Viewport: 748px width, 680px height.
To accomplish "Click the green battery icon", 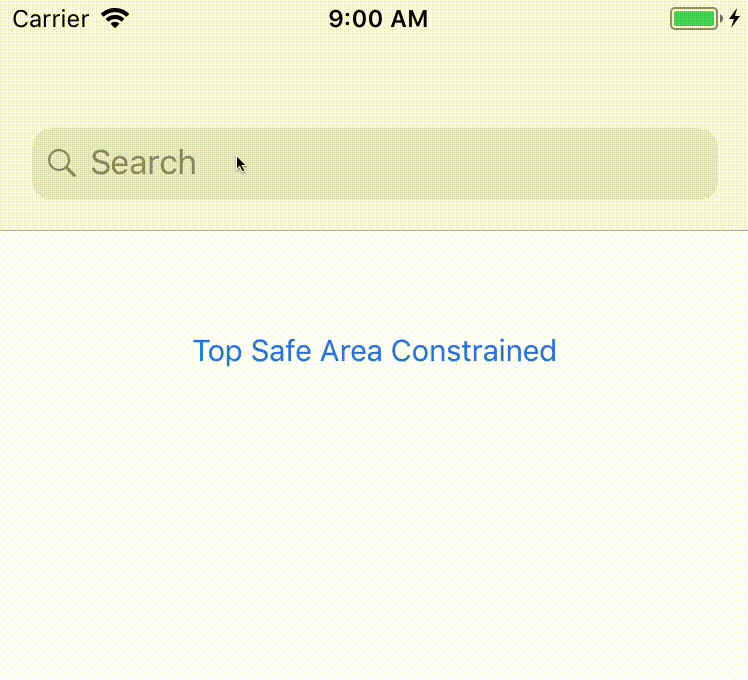I will tap(693, 19).
